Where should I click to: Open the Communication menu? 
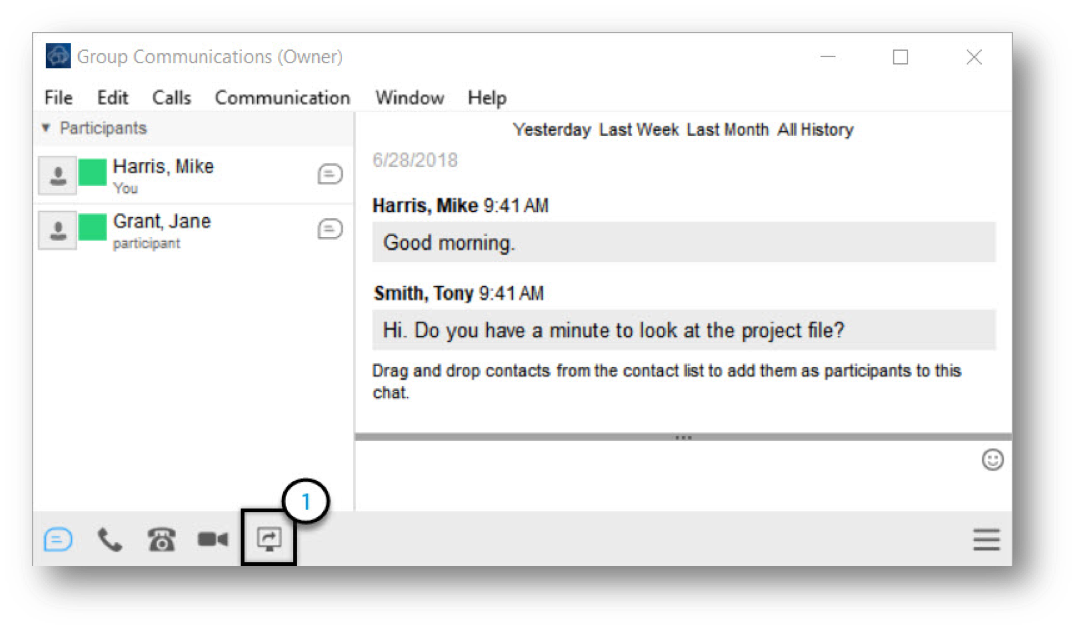coord(283,98)
